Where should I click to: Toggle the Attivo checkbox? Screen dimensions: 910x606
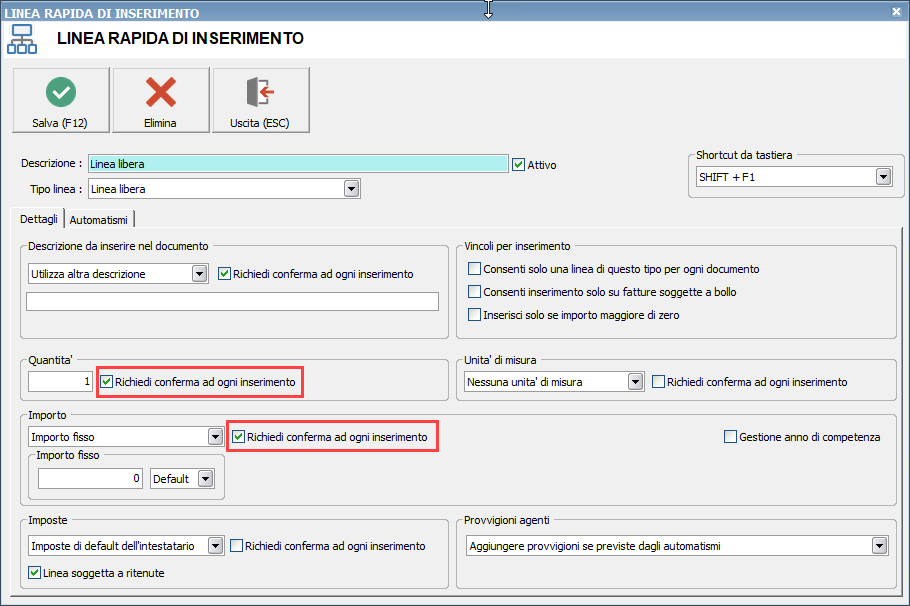click(x=519, y=165)
